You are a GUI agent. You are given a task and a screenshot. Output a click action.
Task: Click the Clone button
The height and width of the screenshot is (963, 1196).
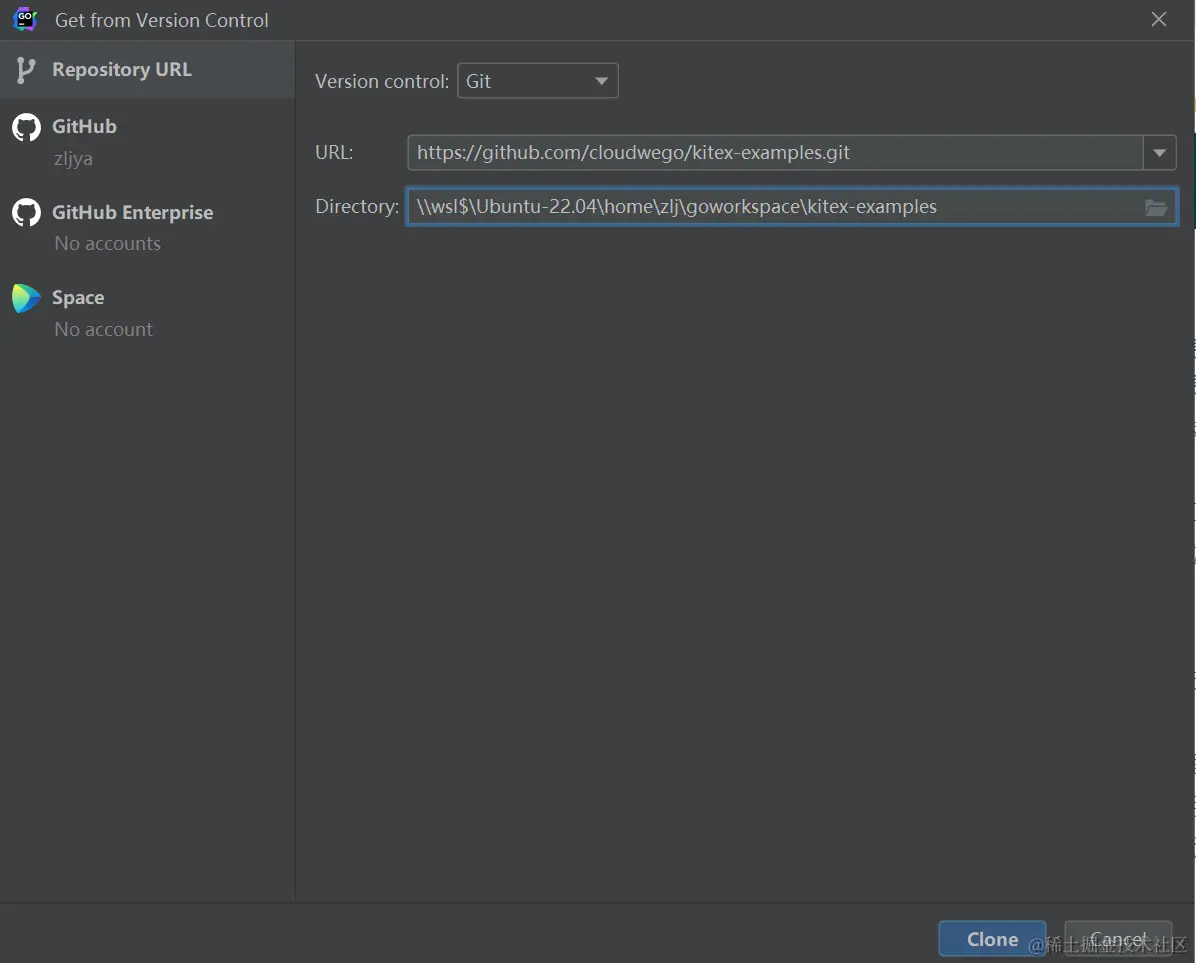(992, 939)
